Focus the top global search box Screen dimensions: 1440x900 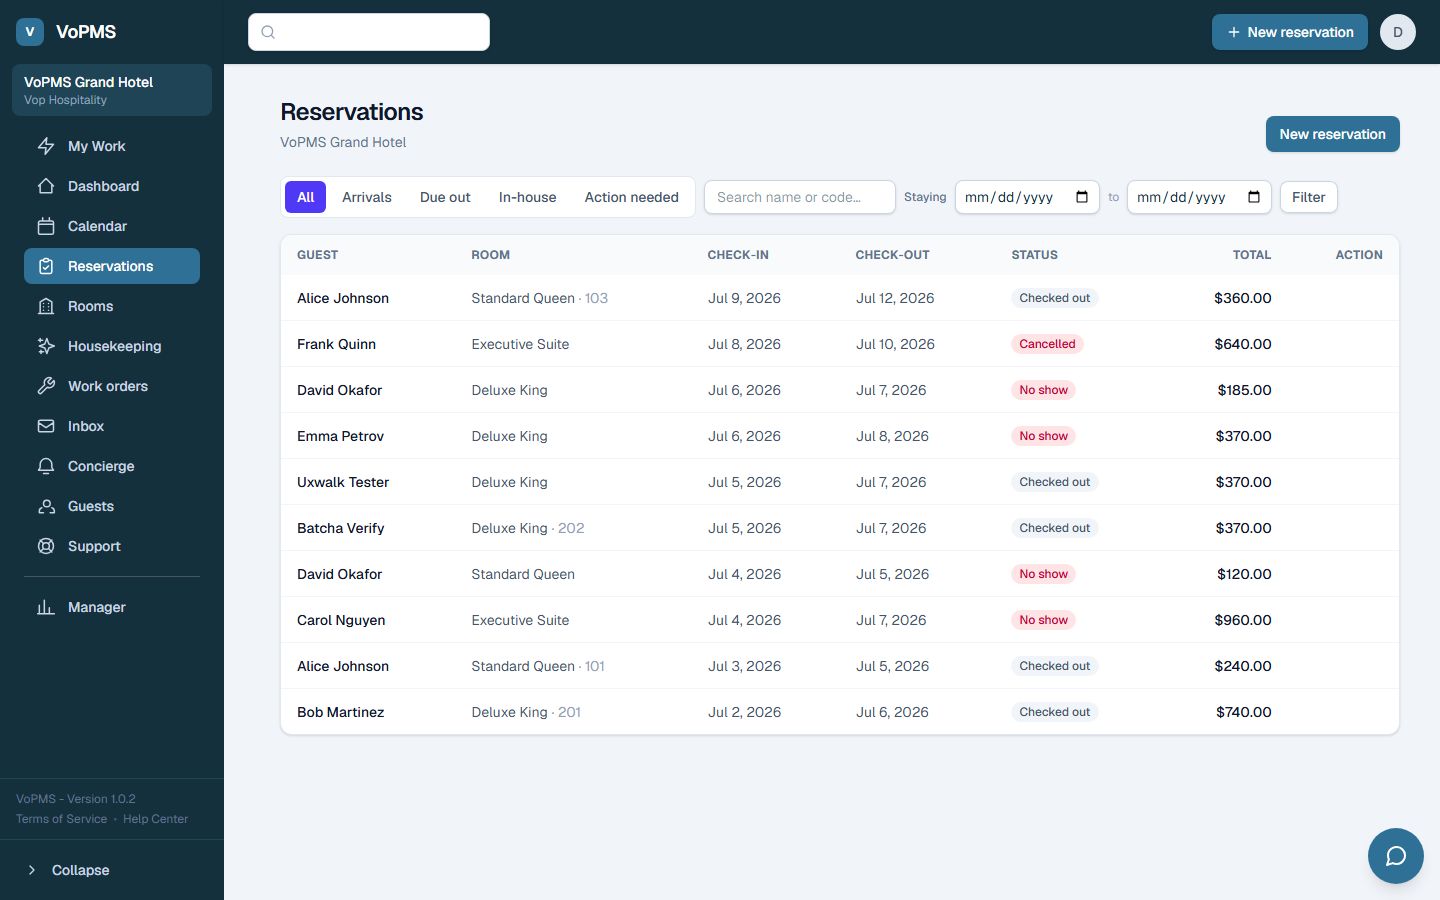369,32
